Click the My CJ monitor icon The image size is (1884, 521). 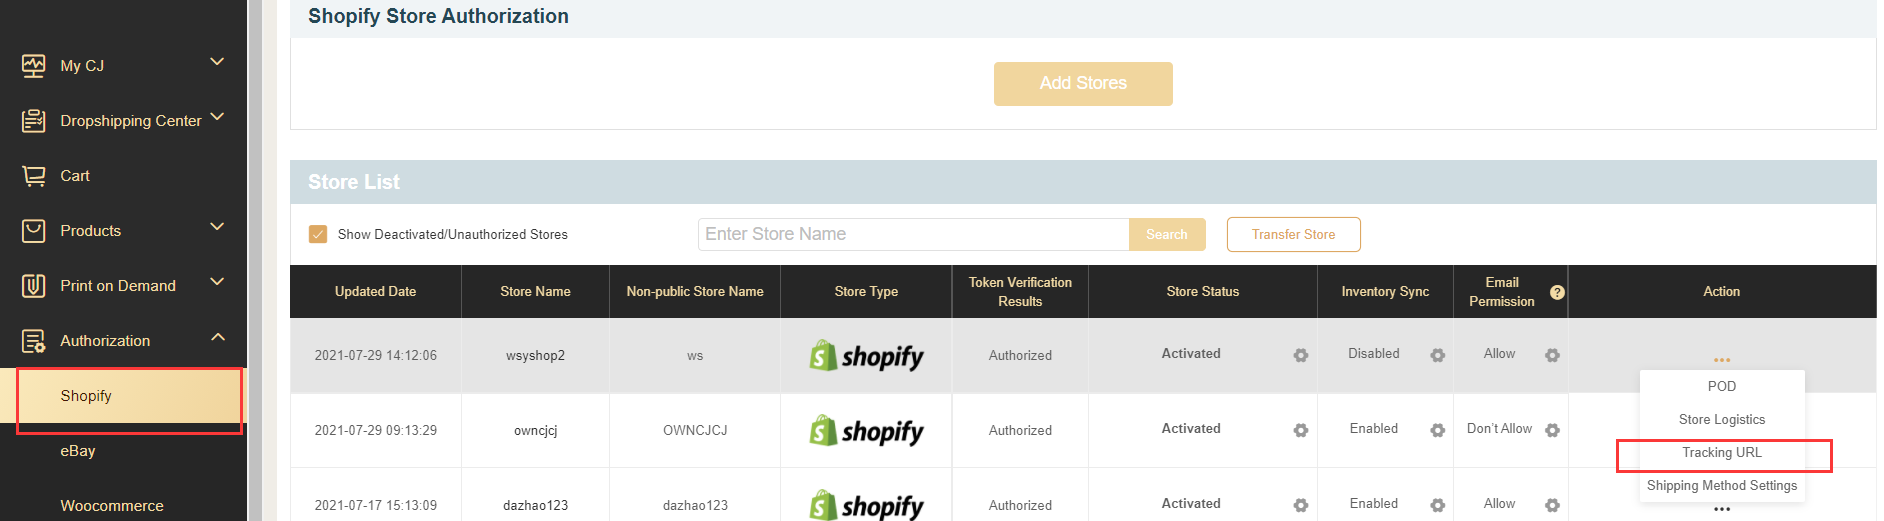(x=33, y=66)
